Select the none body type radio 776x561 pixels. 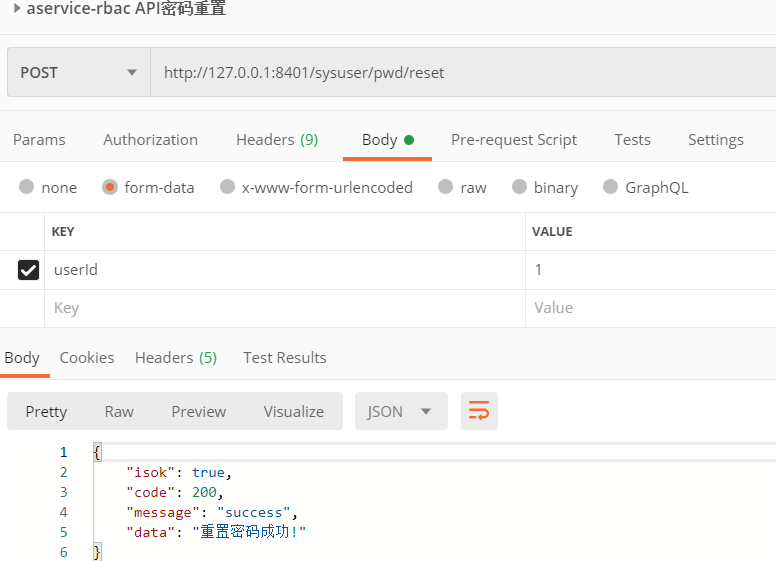click(27, 187)
